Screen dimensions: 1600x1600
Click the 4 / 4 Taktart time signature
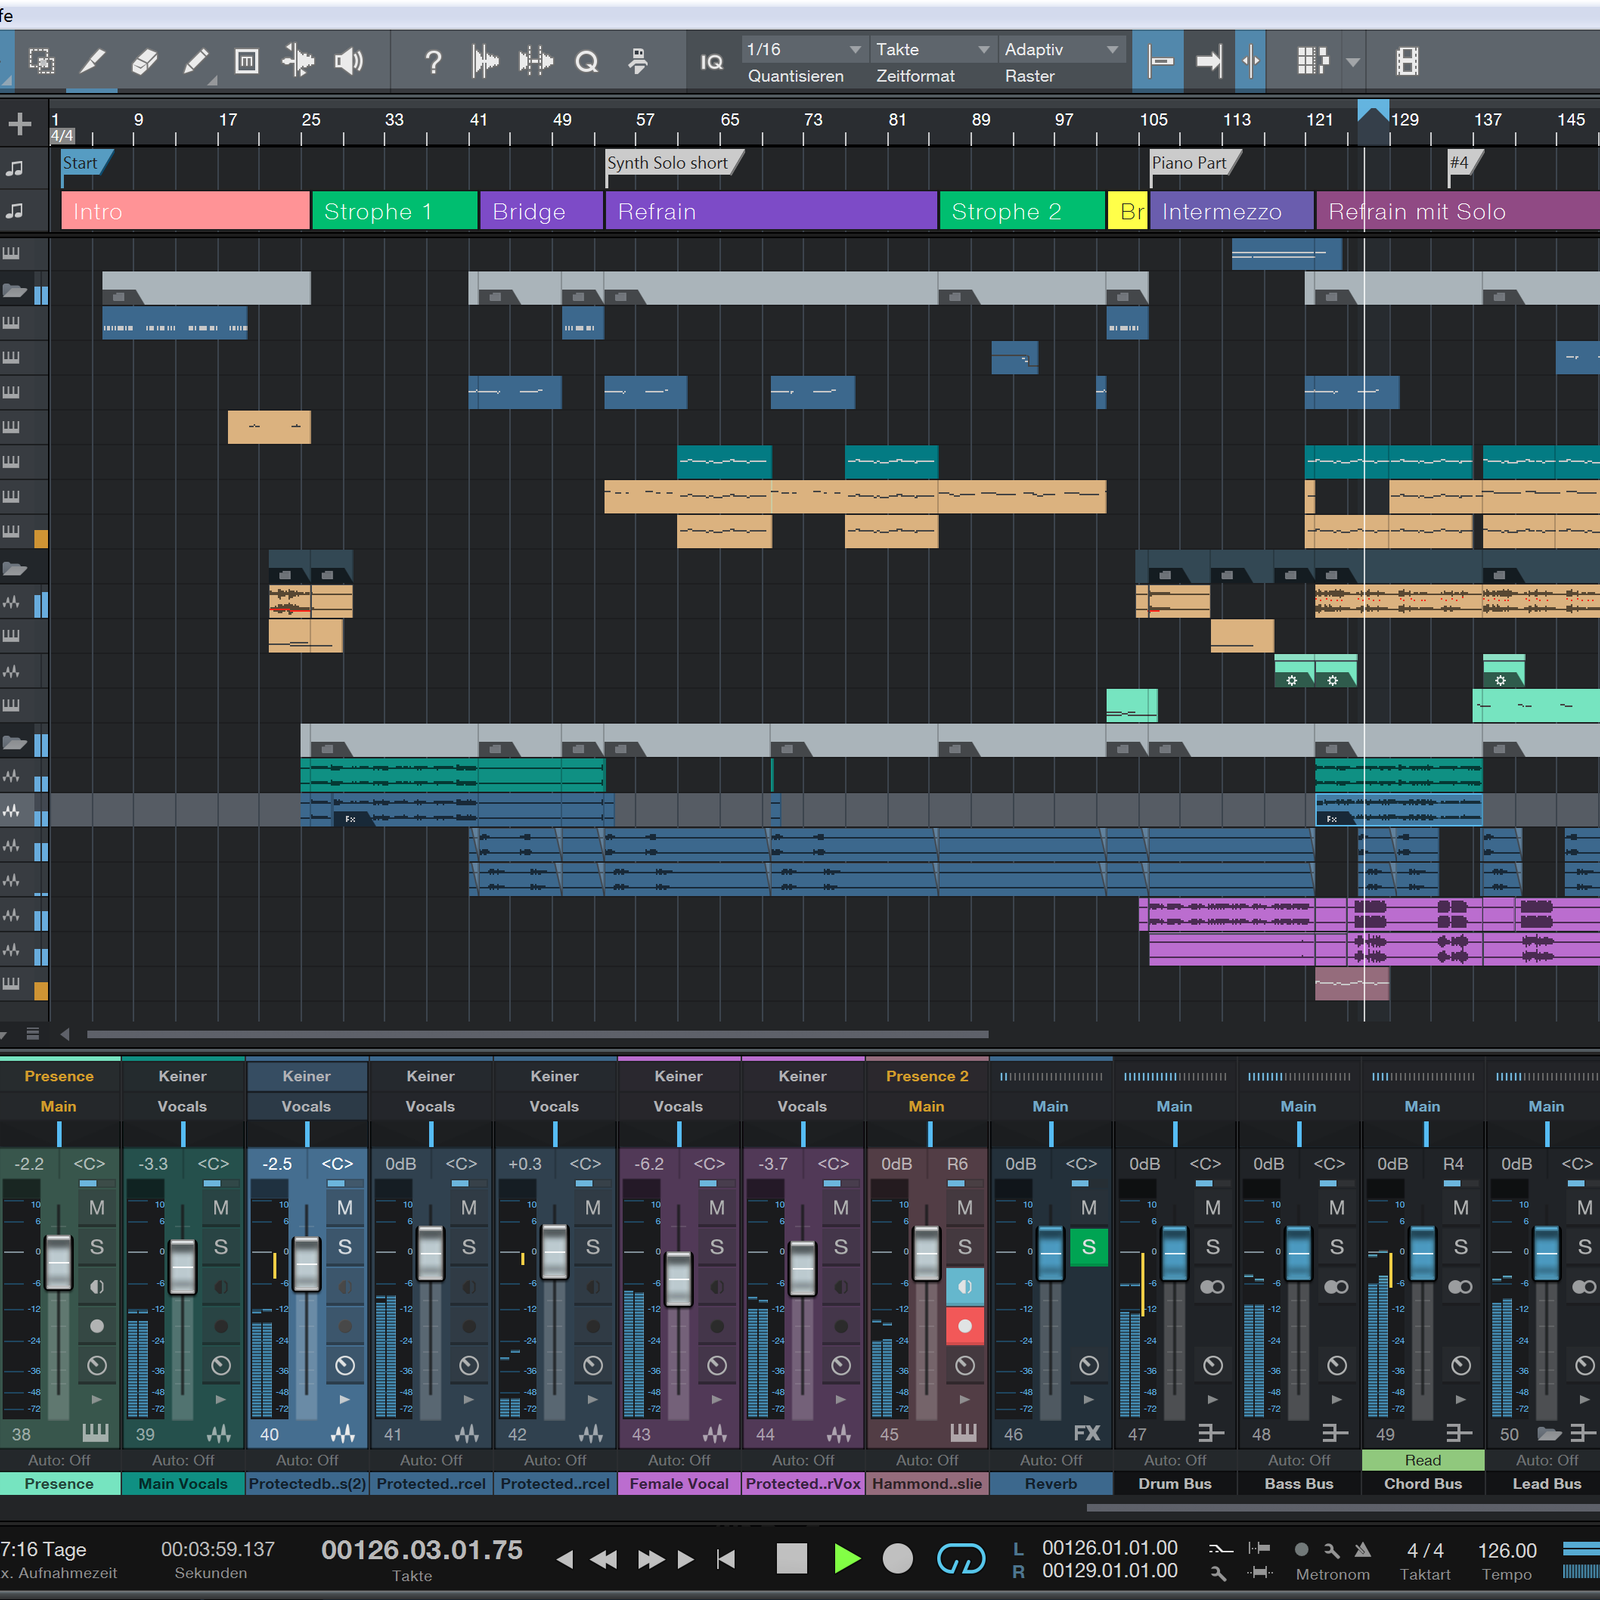[1425, 1550]
